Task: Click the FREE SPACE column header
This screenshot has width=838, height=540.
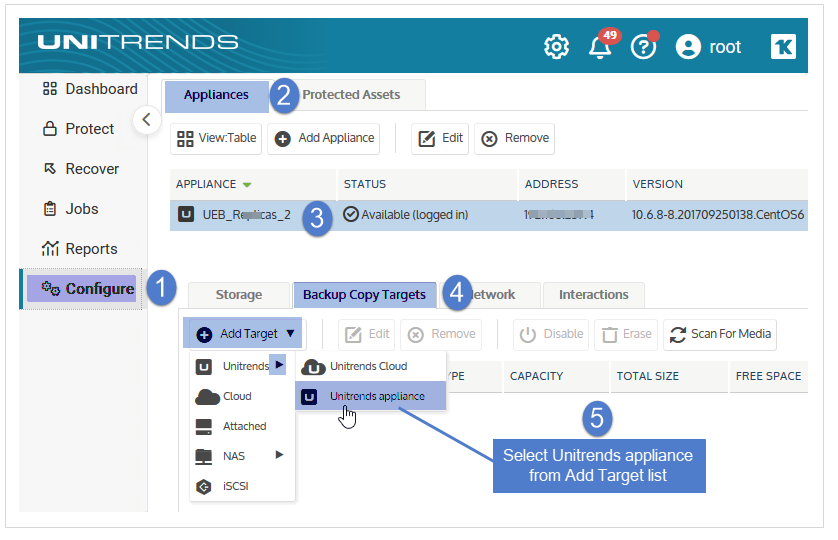Action: tap(768, 376)
